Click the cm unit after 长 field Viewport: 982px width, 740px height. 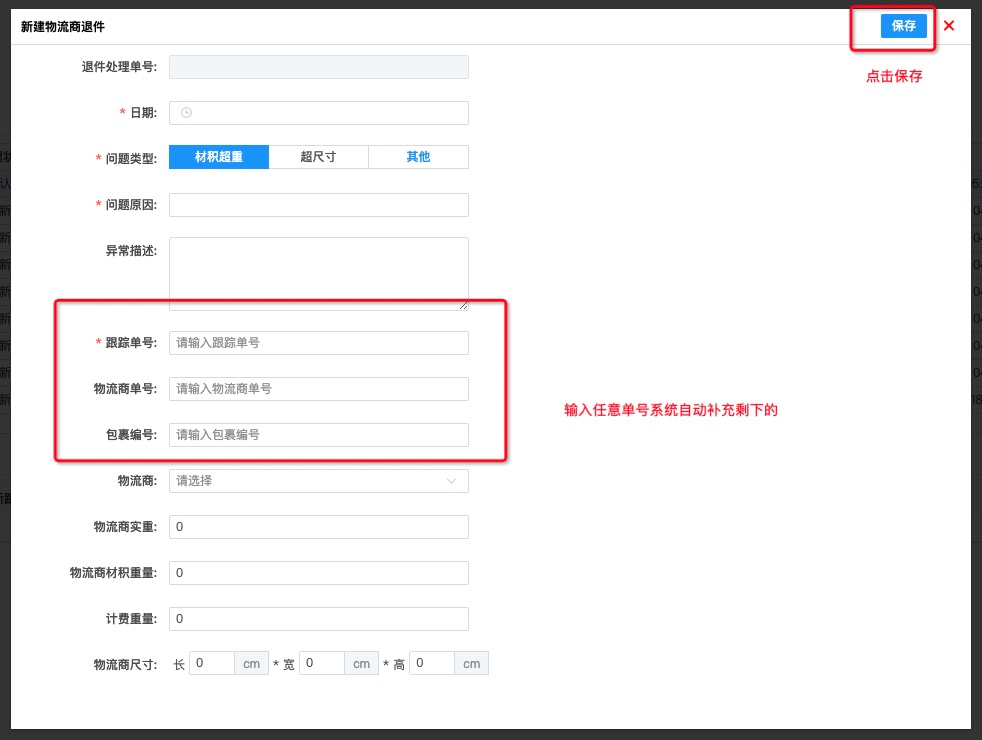252,664
